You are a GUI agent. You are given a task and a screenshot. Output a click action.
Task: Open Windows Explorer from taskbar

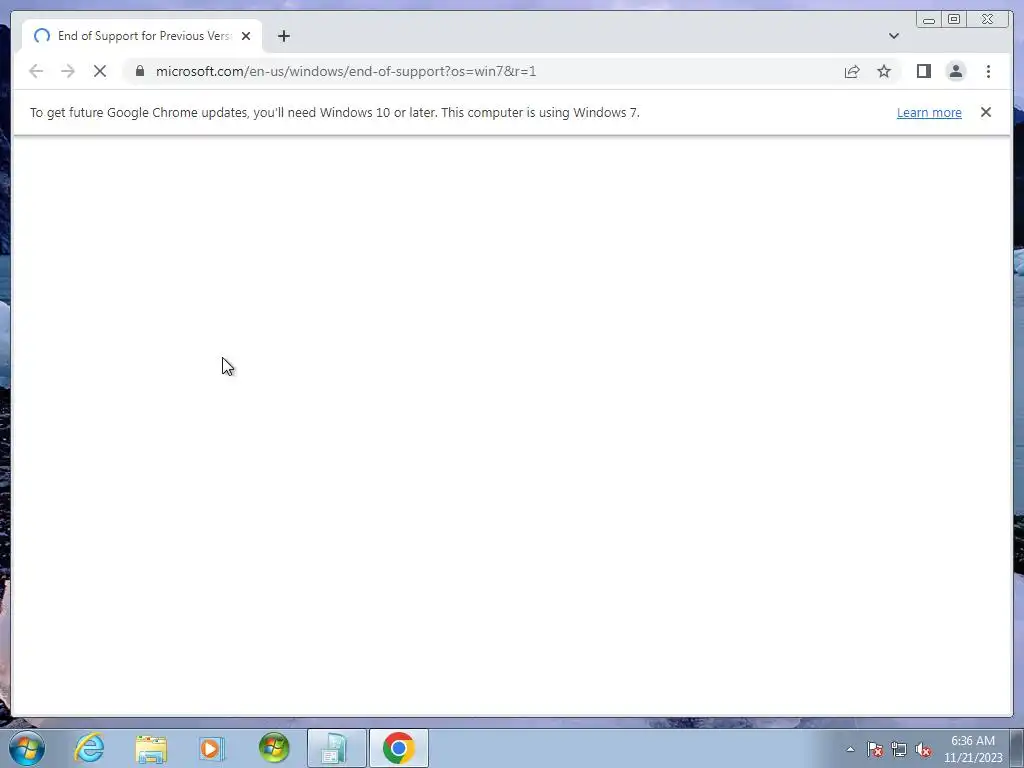click(151, 748)
